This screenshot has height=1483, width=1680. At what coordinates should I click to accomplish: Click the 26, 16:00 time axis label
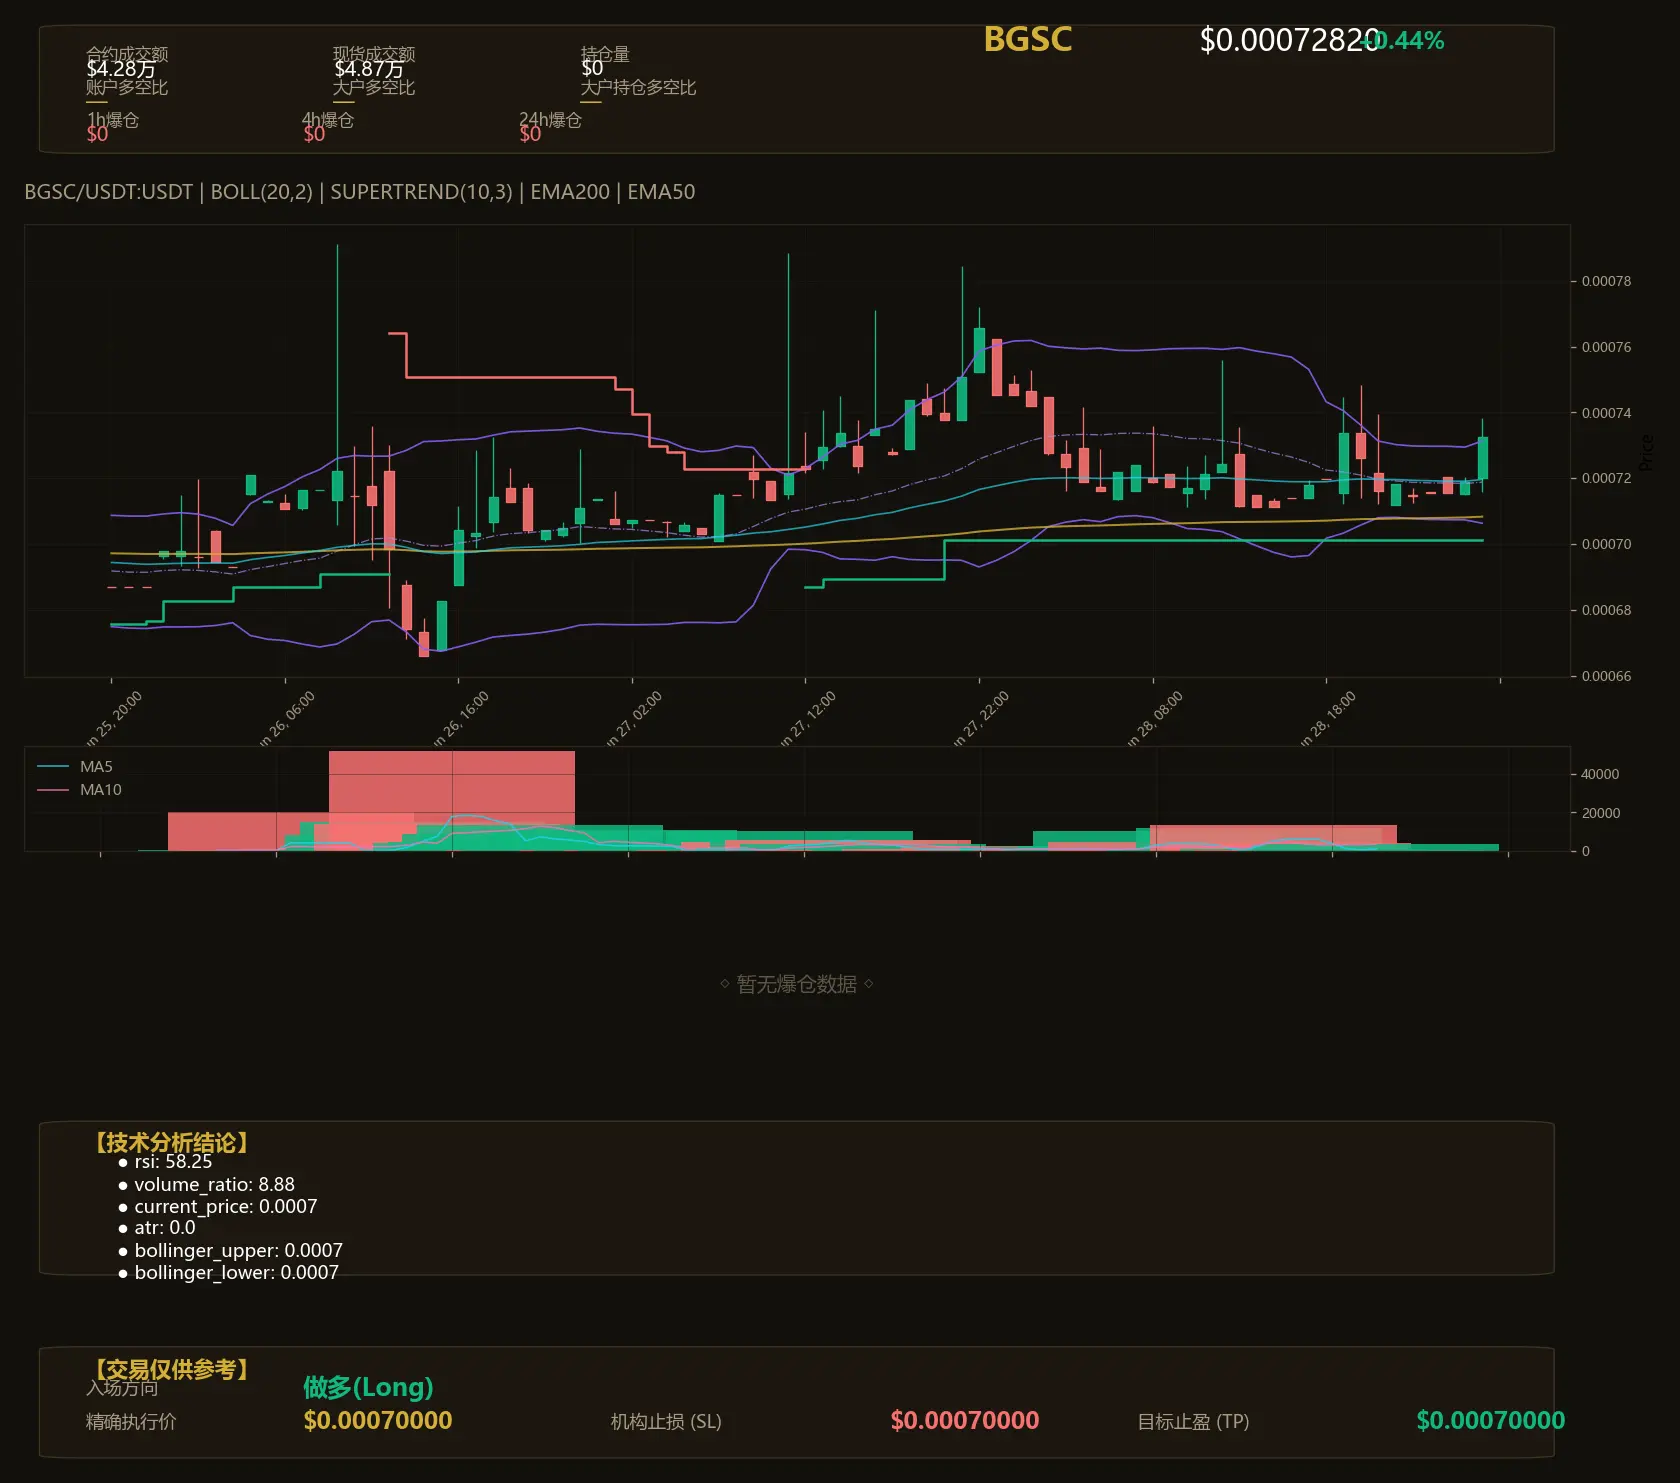point(460,719)
